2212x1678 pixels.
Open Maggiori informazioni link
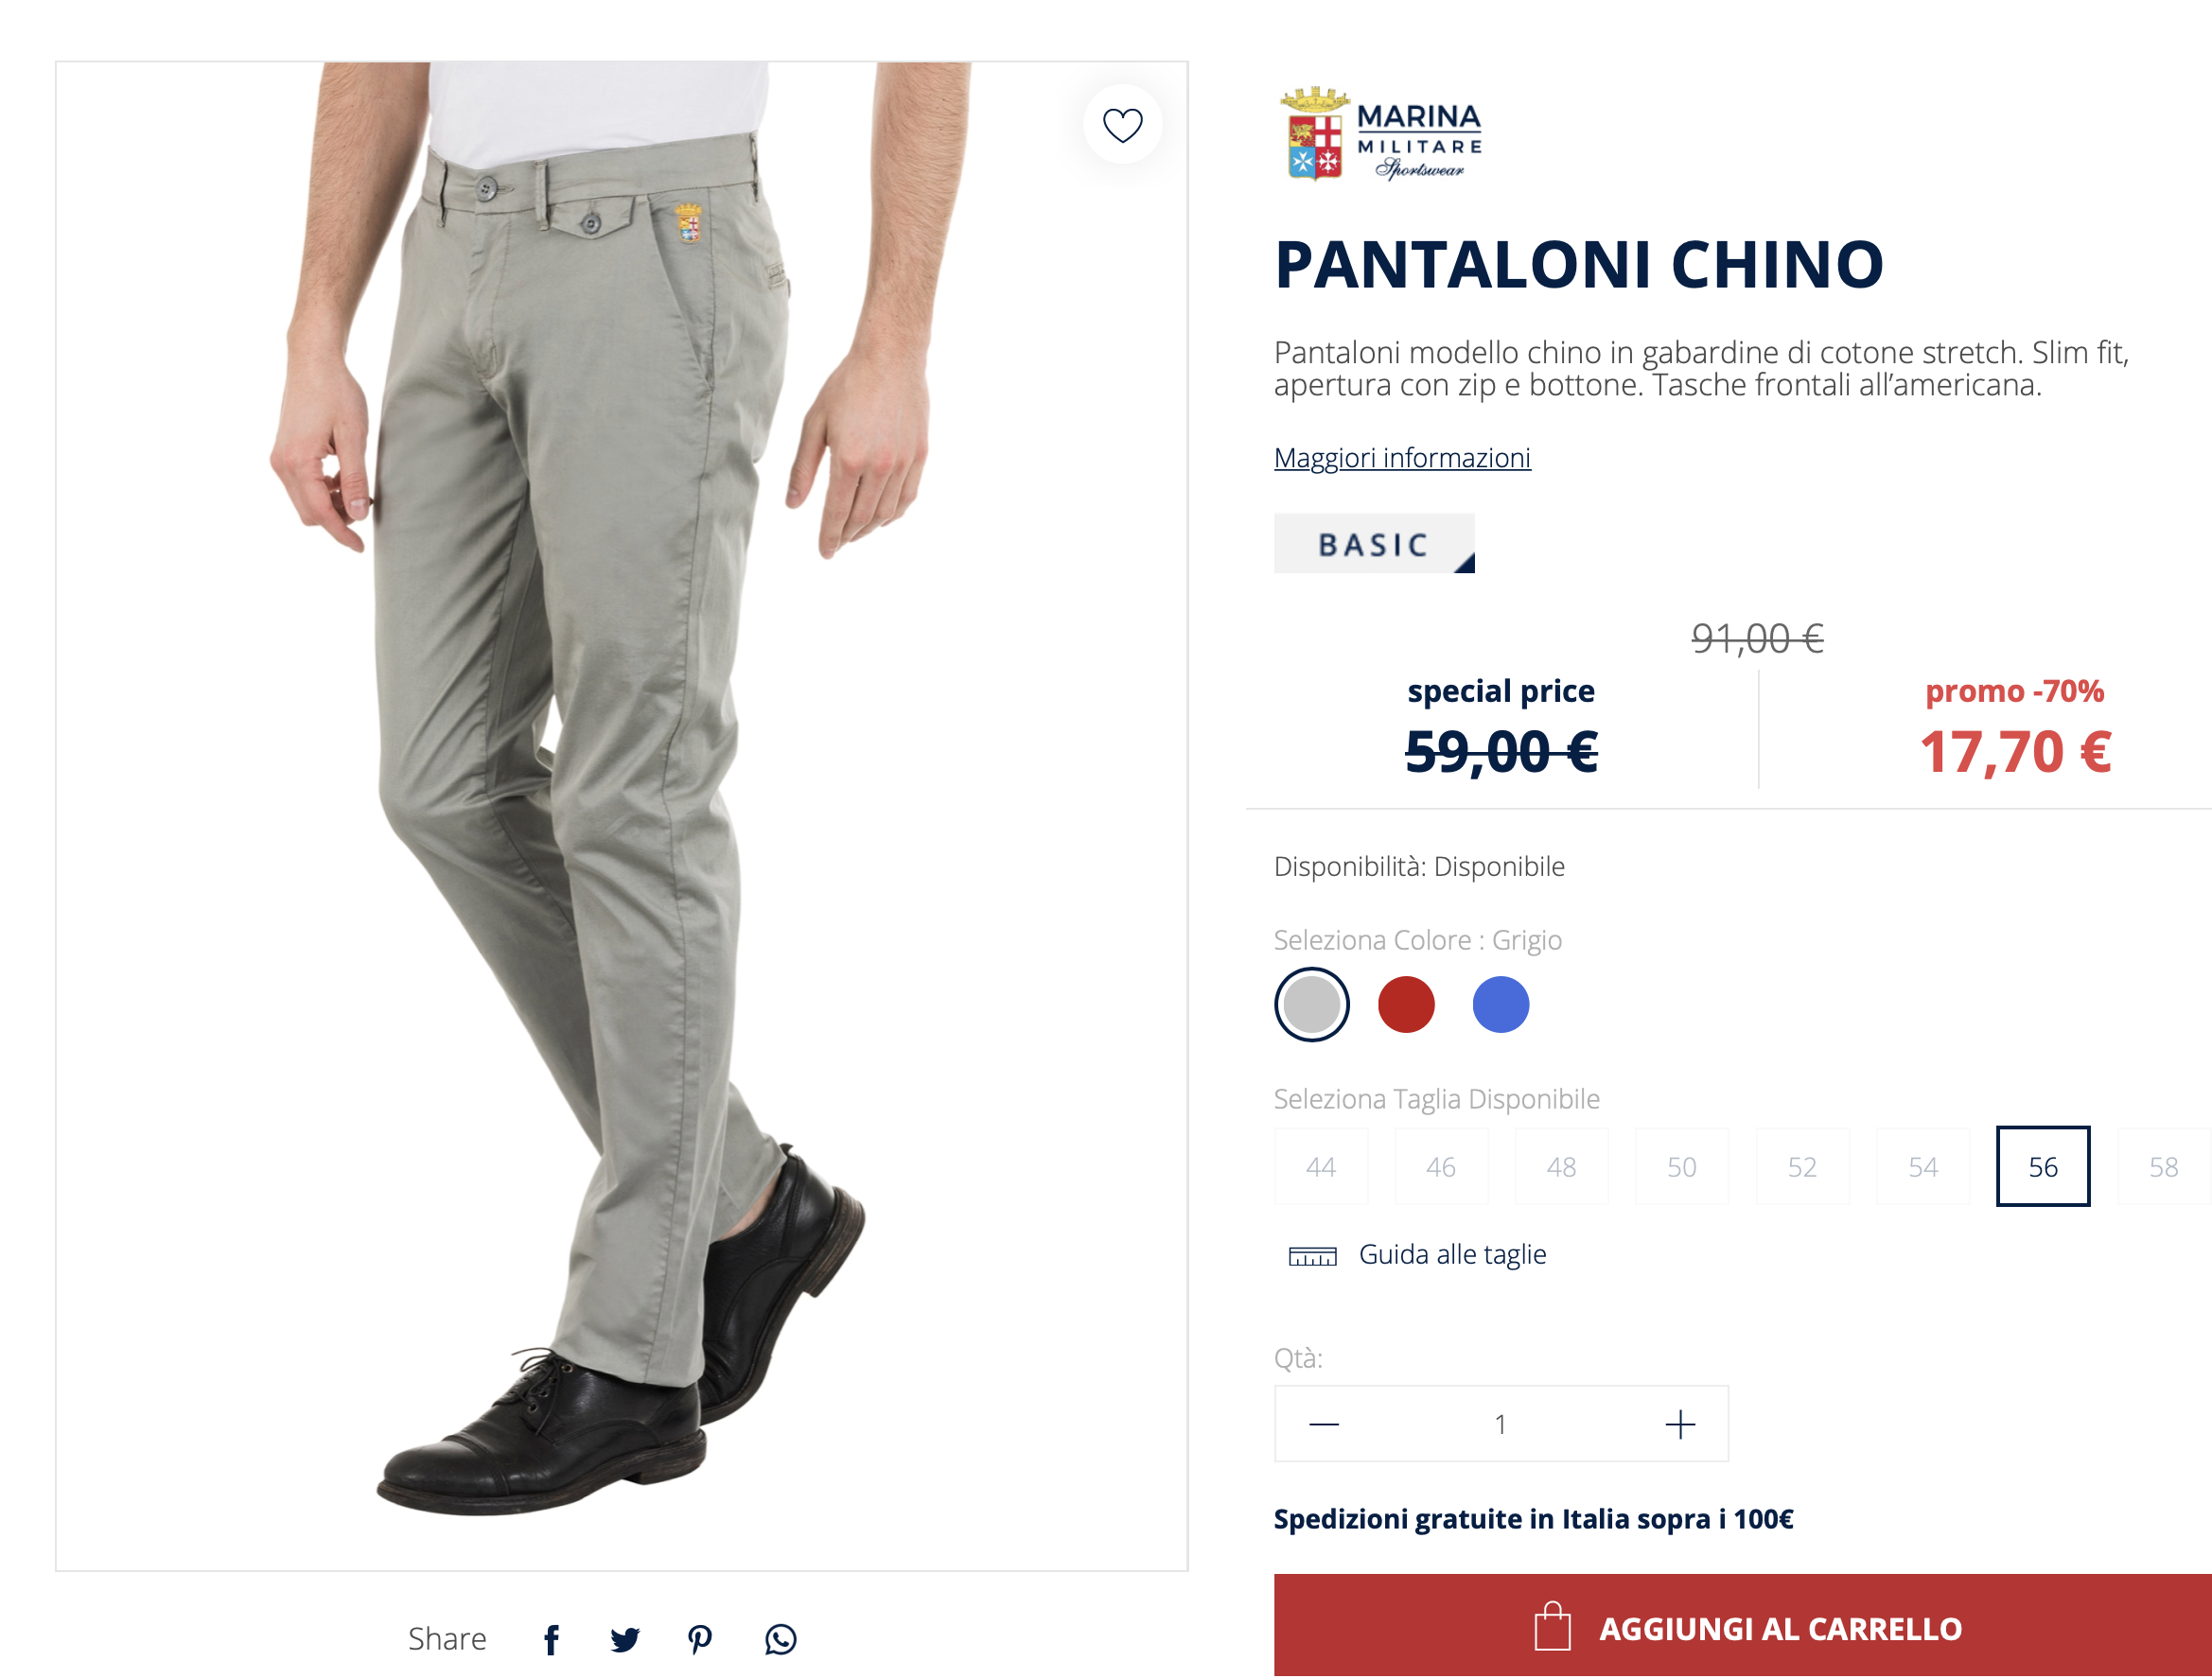1402,458
